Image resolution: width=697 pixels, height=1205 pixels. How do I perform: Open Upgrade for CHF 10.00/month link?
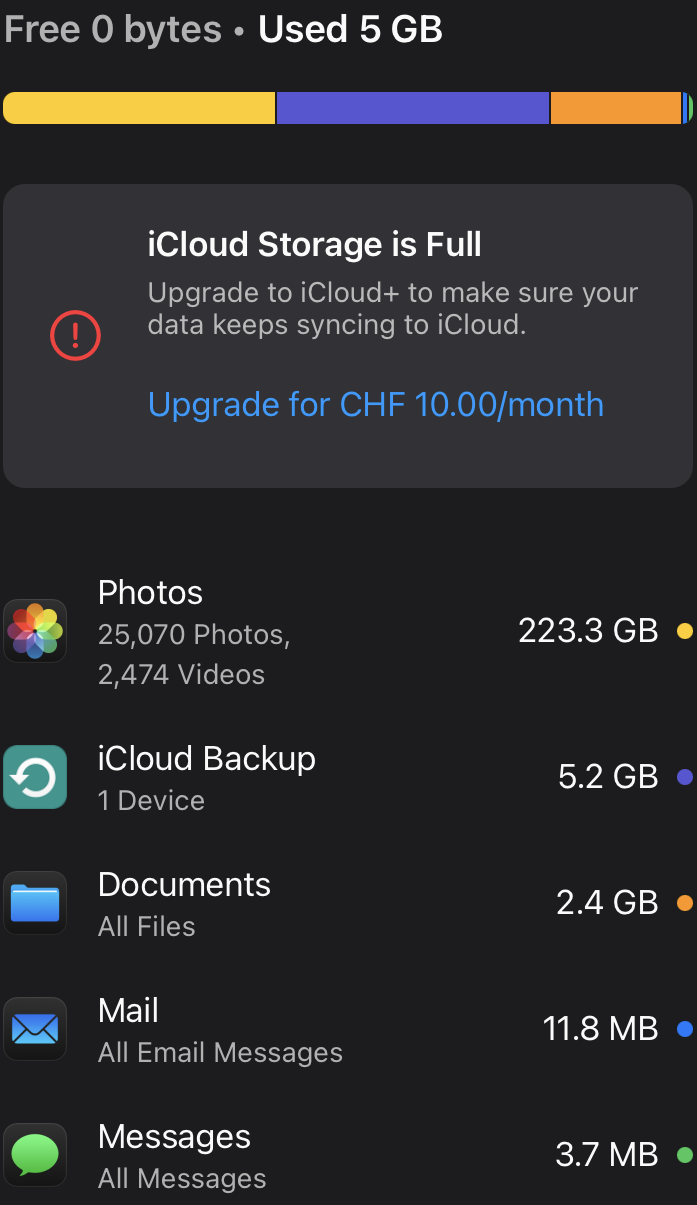[376, 405]
